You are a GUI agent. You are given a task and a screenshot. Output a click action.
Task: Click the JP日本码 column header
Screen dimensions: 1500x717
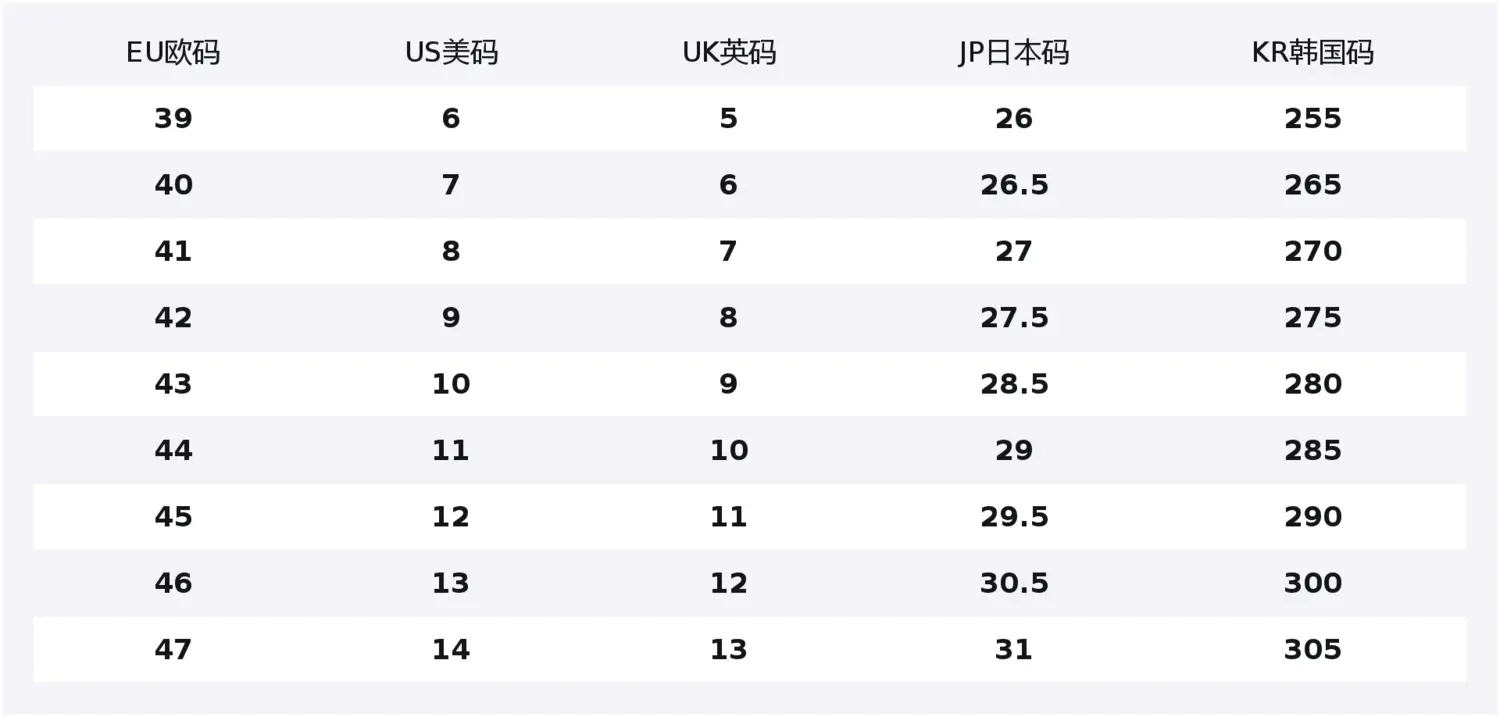pos(1013,52)
